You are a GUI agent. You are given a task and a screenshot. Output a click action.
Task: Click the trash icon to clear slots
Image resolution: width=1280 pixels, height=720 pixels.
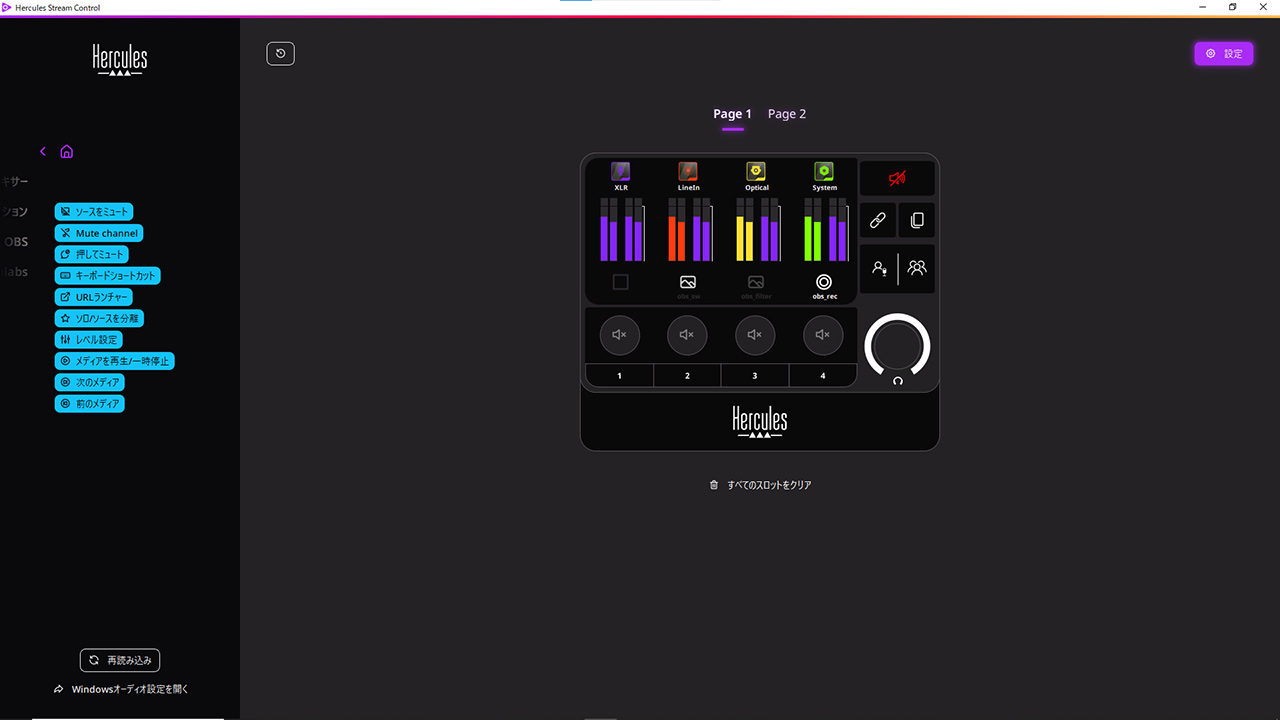[x=714, y=485]
